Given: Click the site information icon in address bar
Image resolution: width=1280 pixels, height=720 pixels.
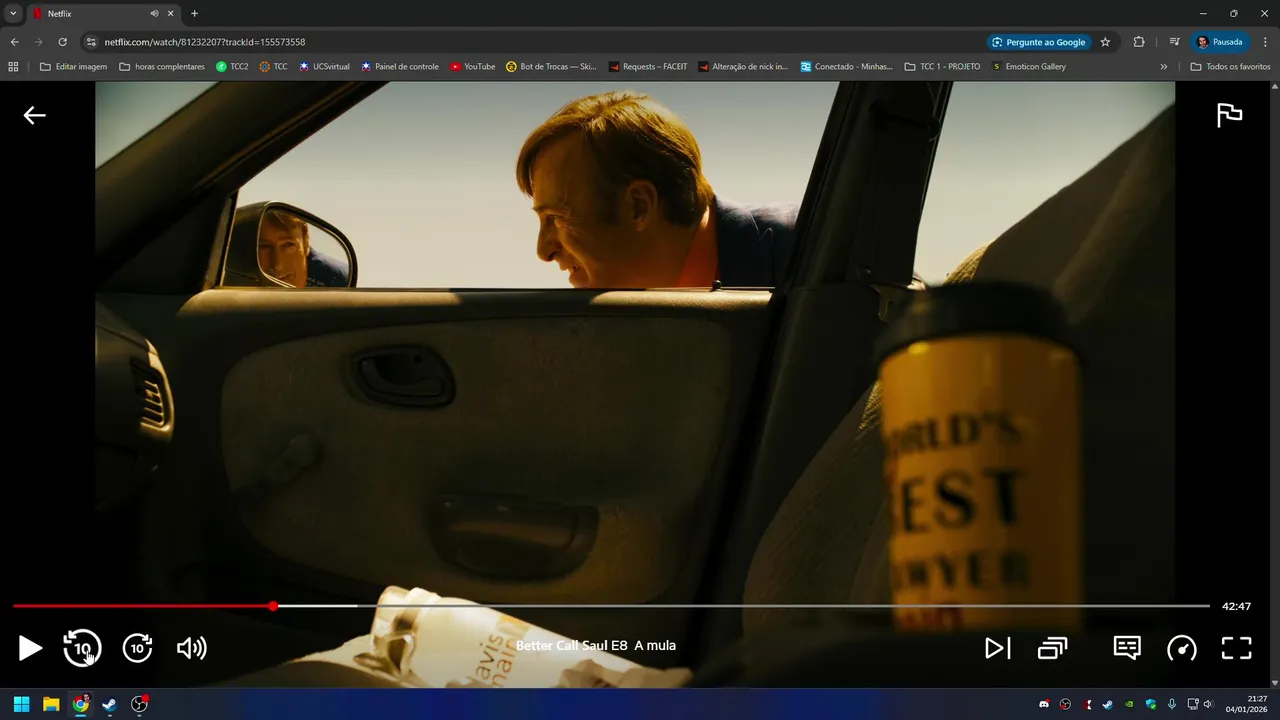Looking at the screenshot, I should pyautogui.click(x=90, y=42).
